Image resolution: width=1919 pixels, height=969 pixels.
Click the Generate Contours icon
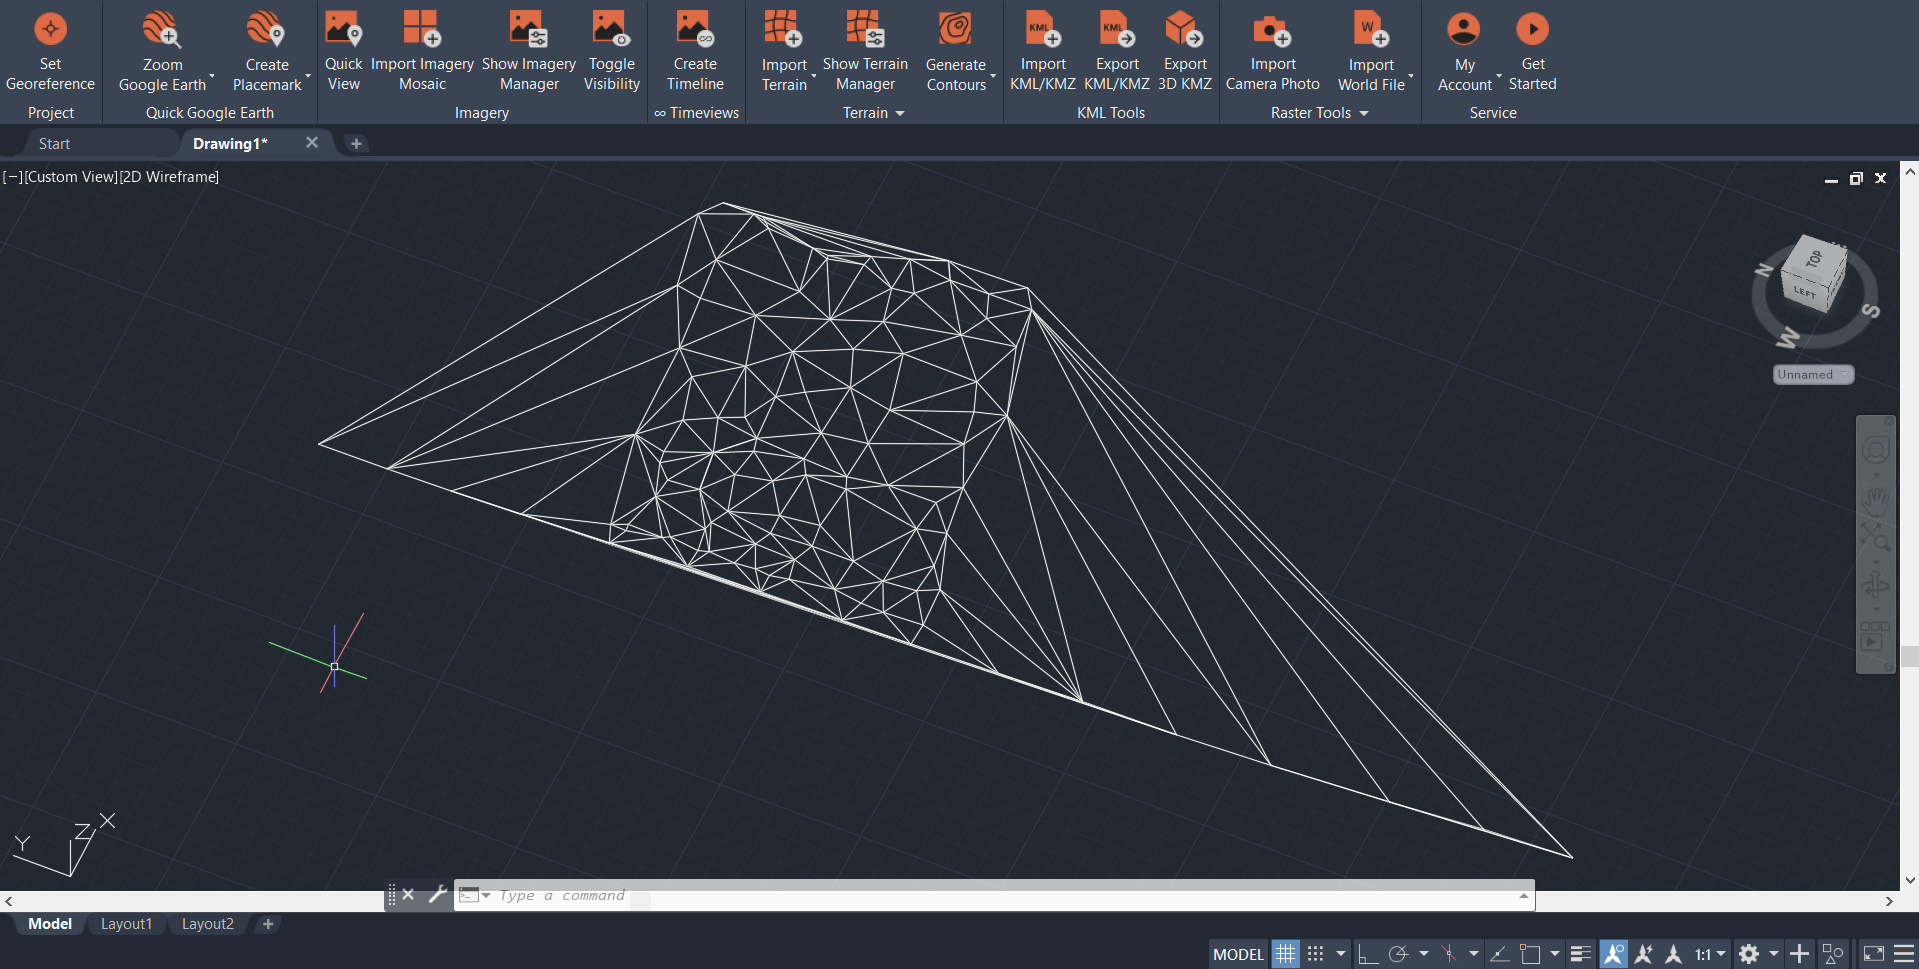tap(955, 29)
